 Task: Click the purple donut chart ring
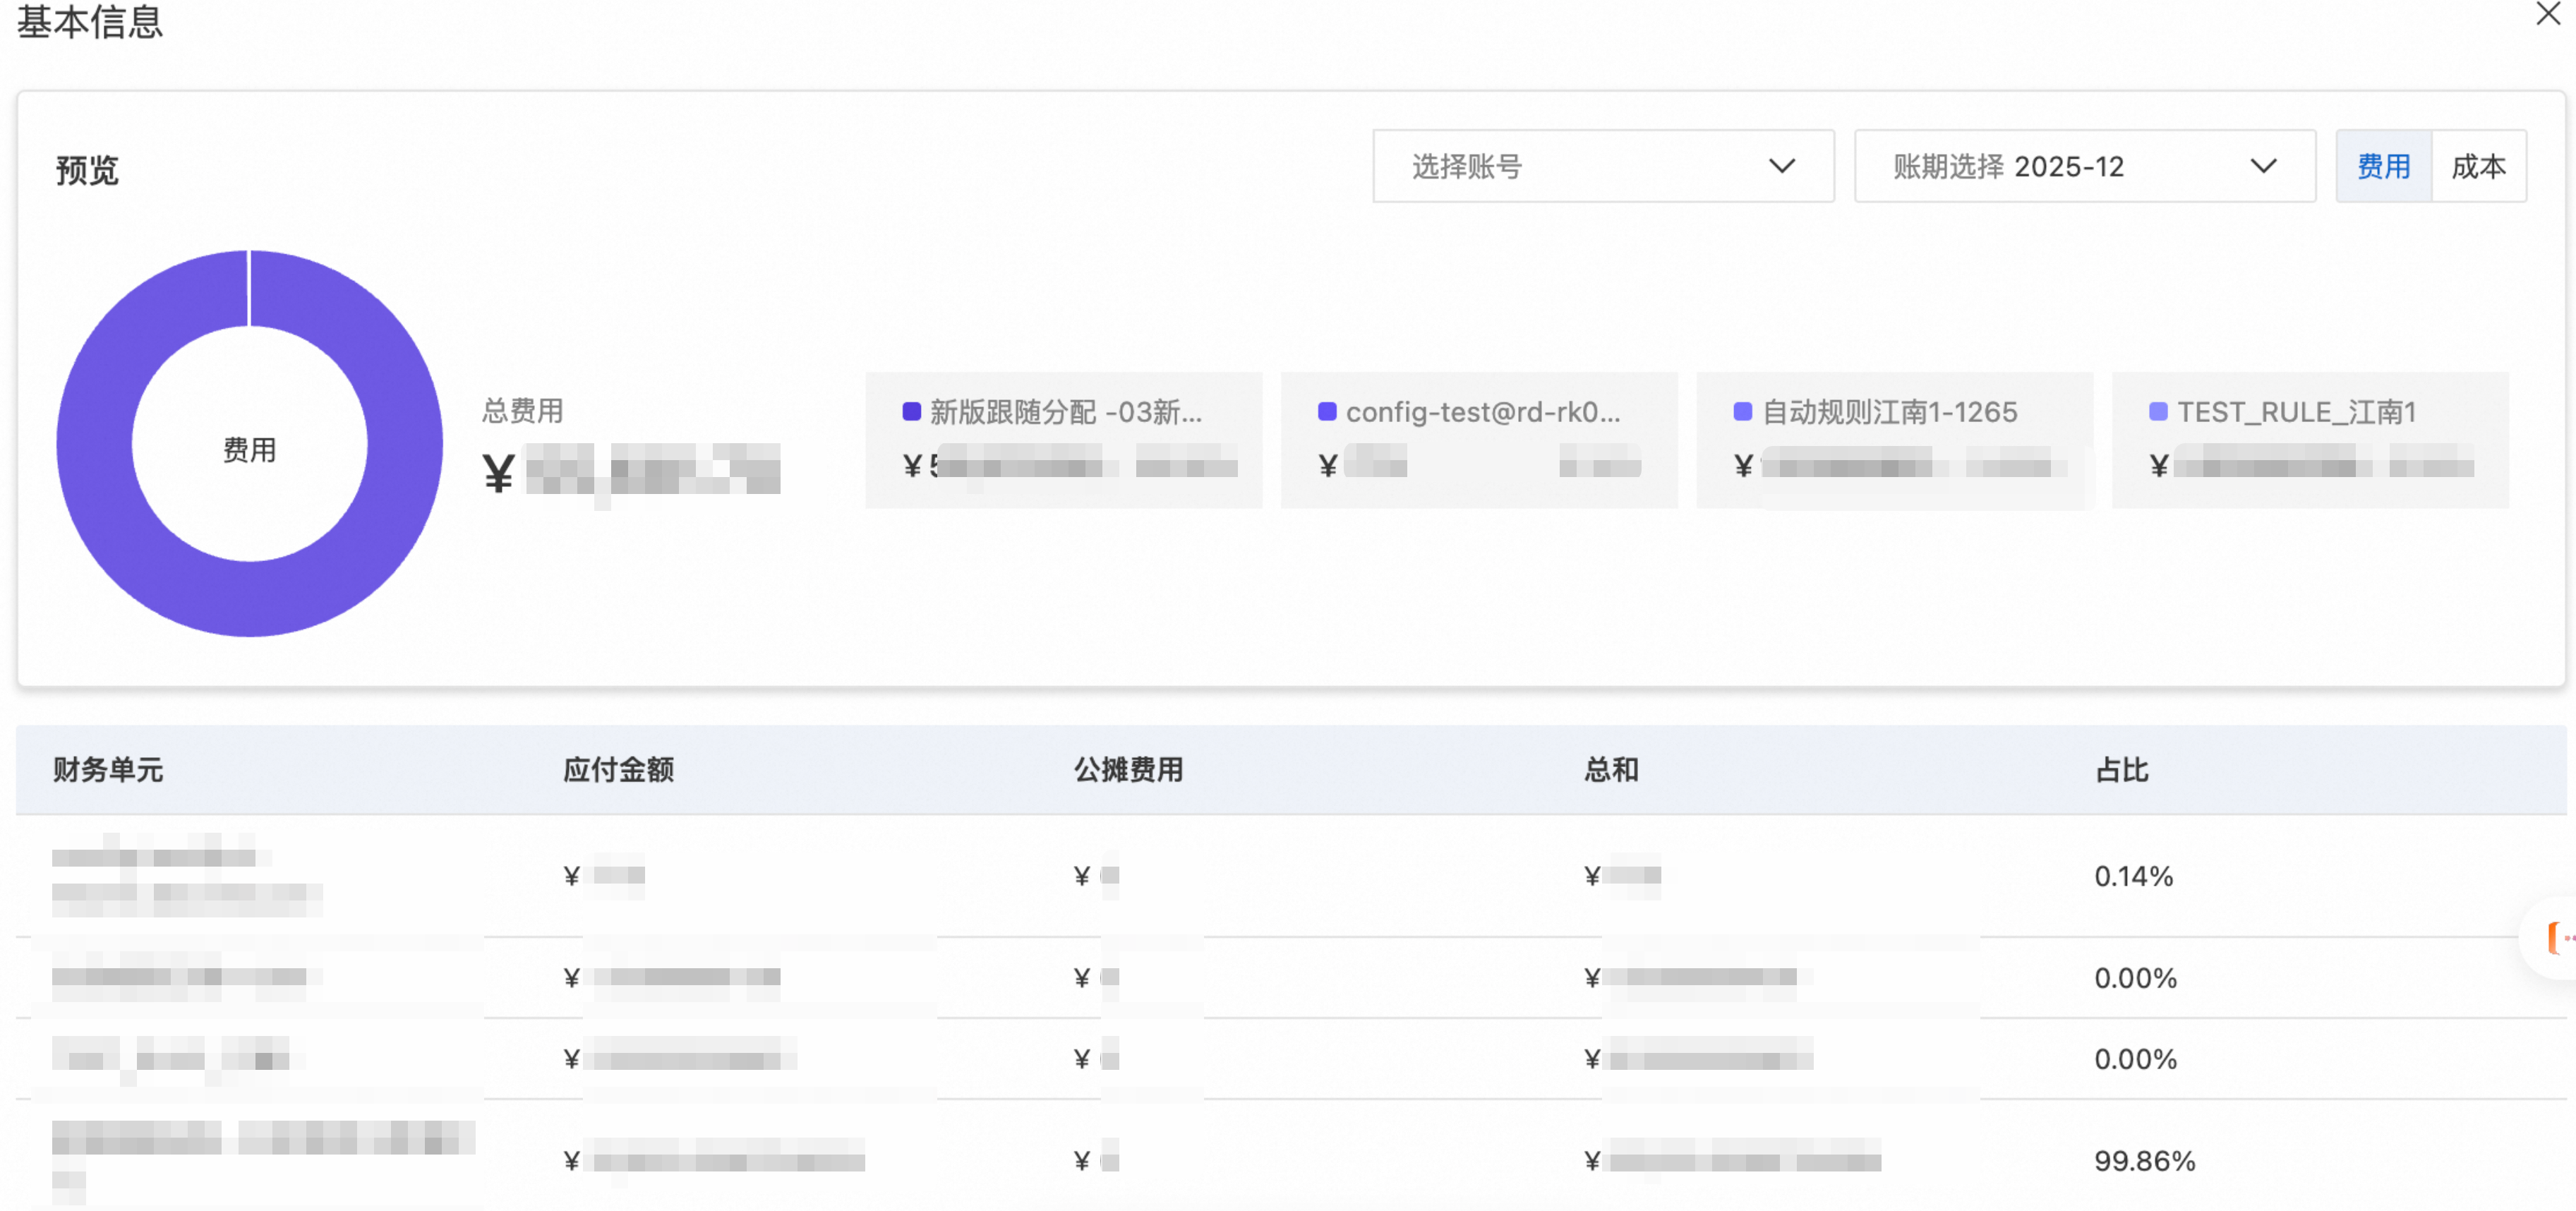(95, 443)
